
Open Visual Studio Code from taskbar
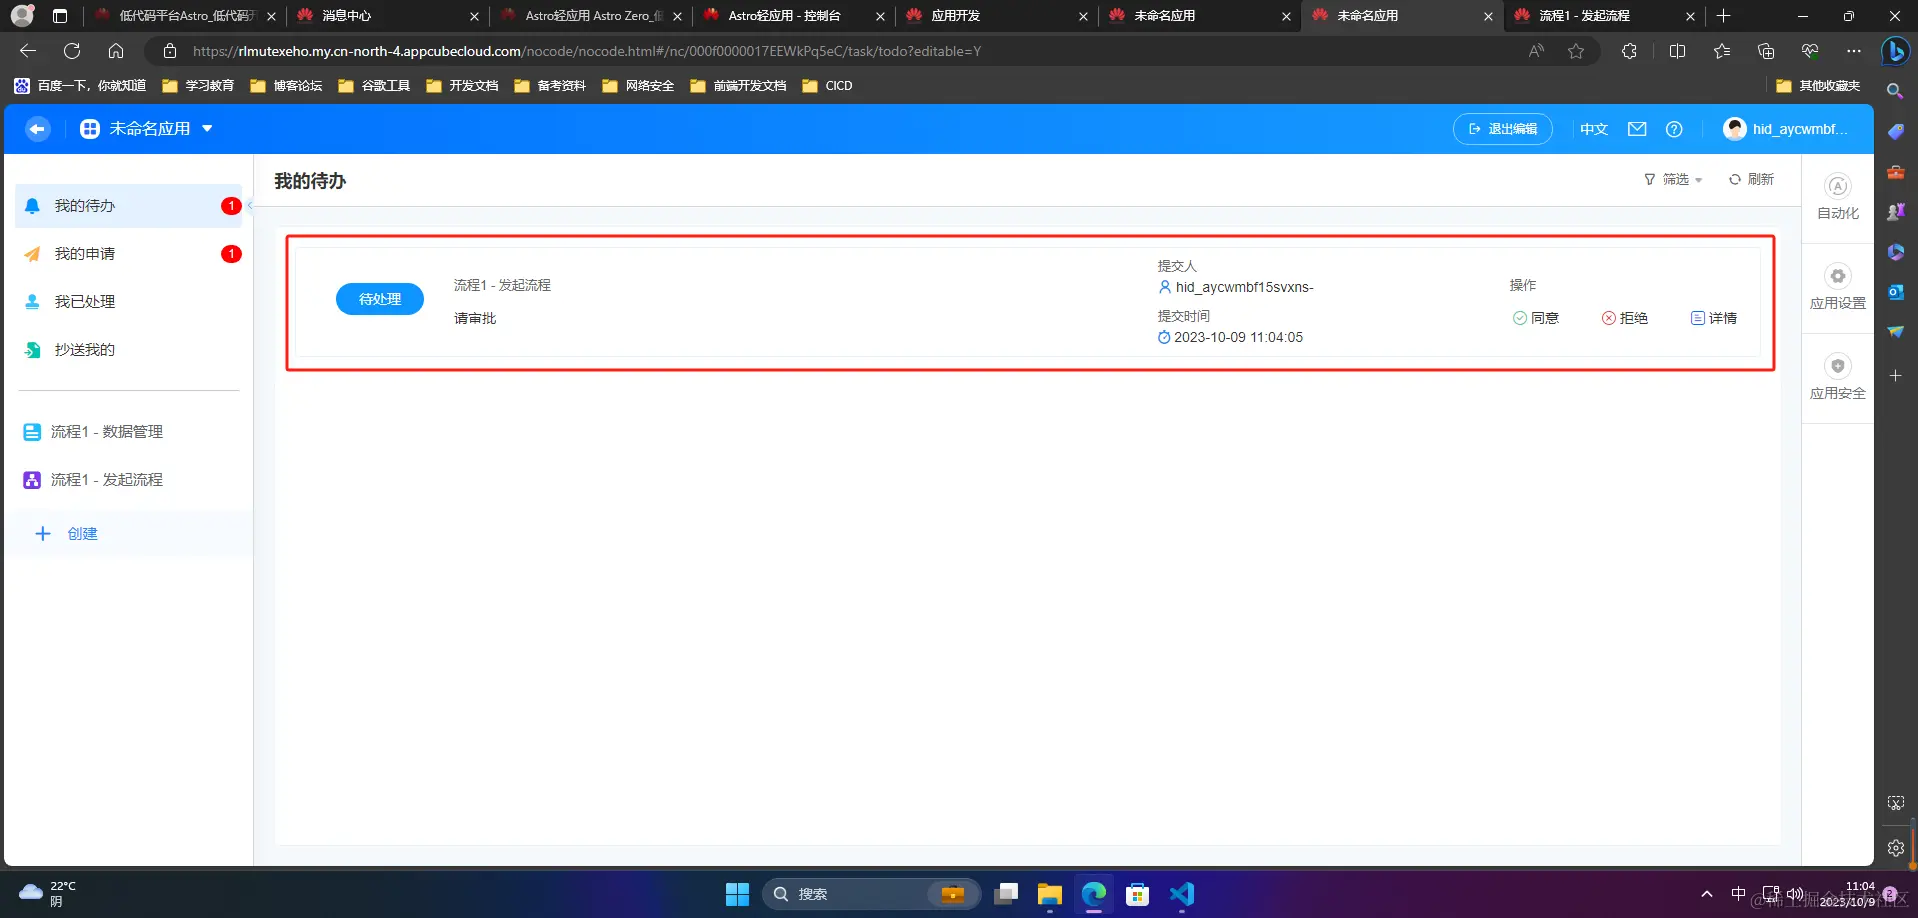pyautogui.click(x=1181, y=894)
